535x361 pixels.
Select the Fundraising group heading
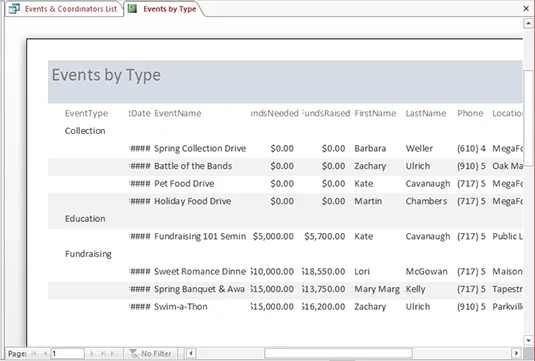click(88, 254)
